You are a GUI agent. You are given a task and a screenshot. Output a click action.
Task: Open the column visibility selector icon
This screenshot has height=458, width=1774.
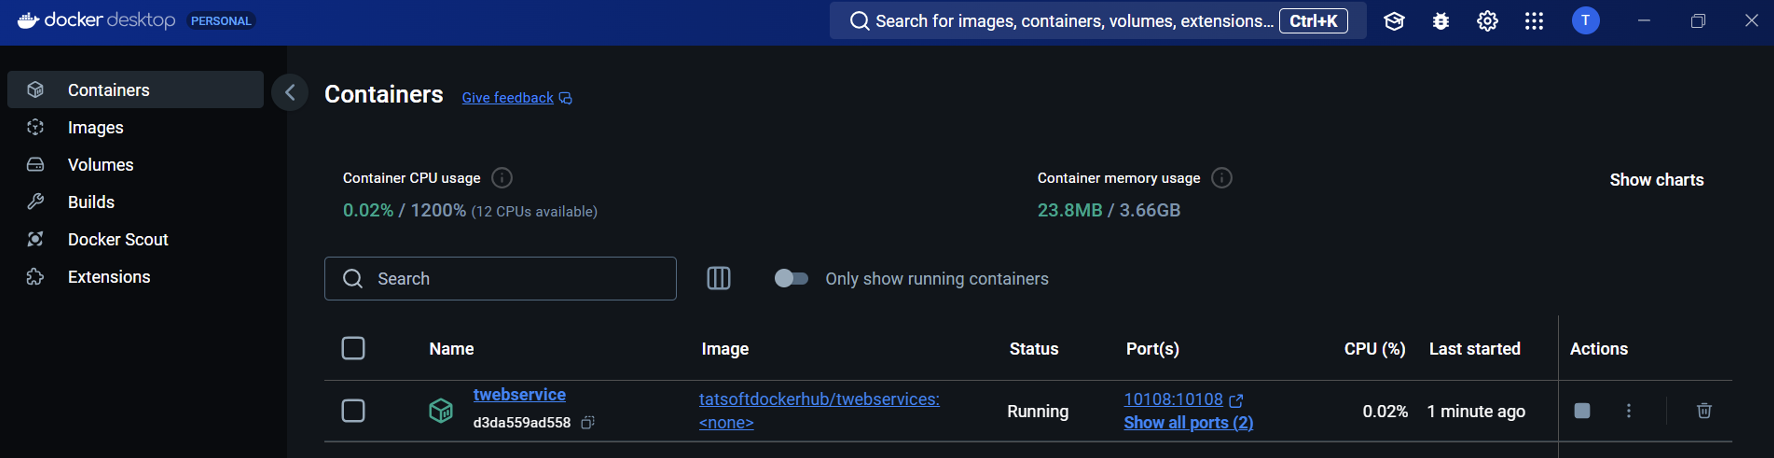click(x=719, y=278)
